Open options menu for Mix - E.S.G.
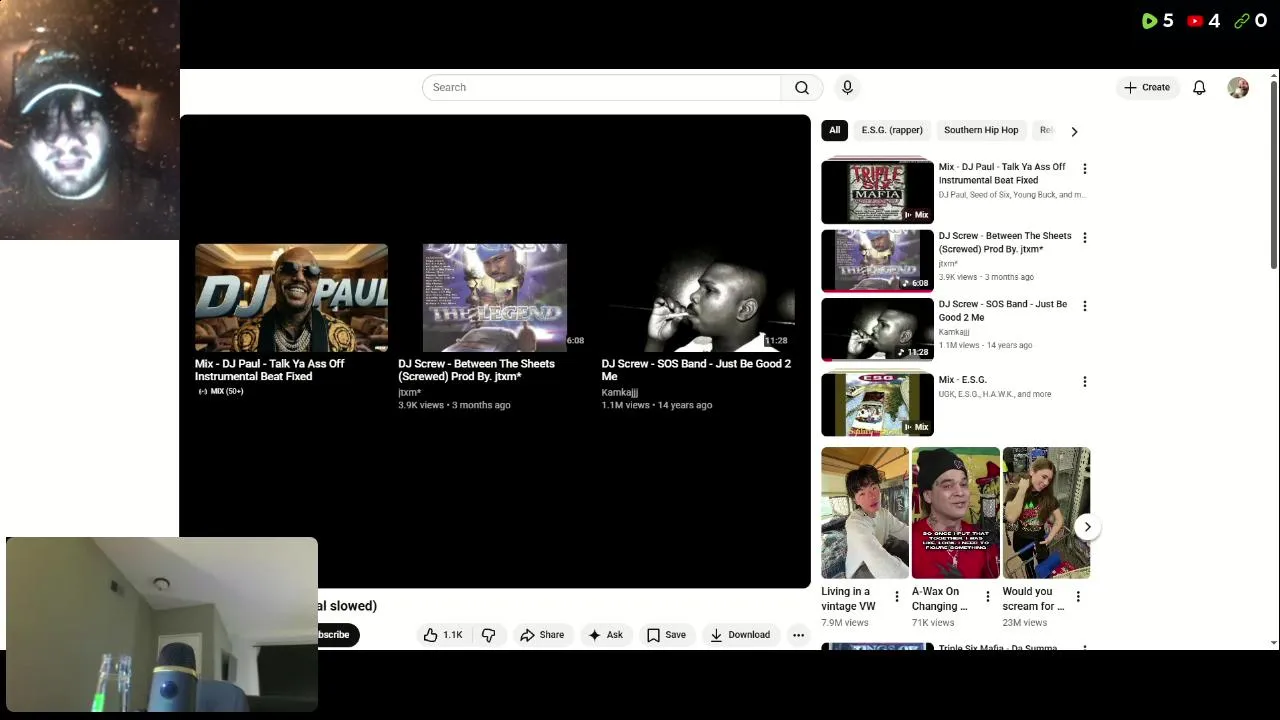1280x720 pixels. (1084, 382)
